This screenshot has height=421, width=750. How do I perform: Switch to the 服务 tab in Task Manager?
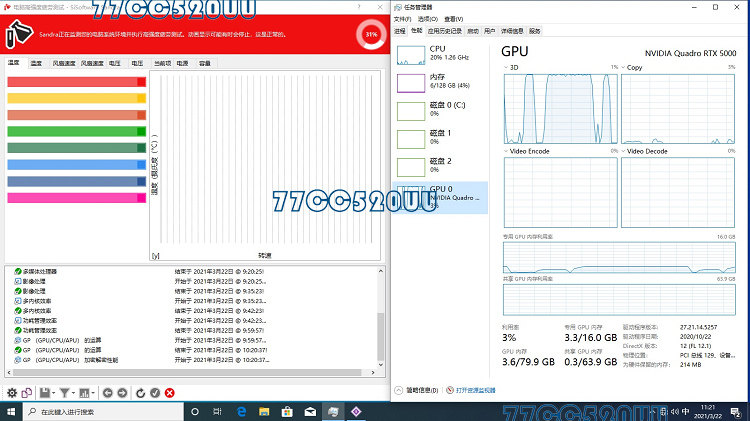[535, 31]
